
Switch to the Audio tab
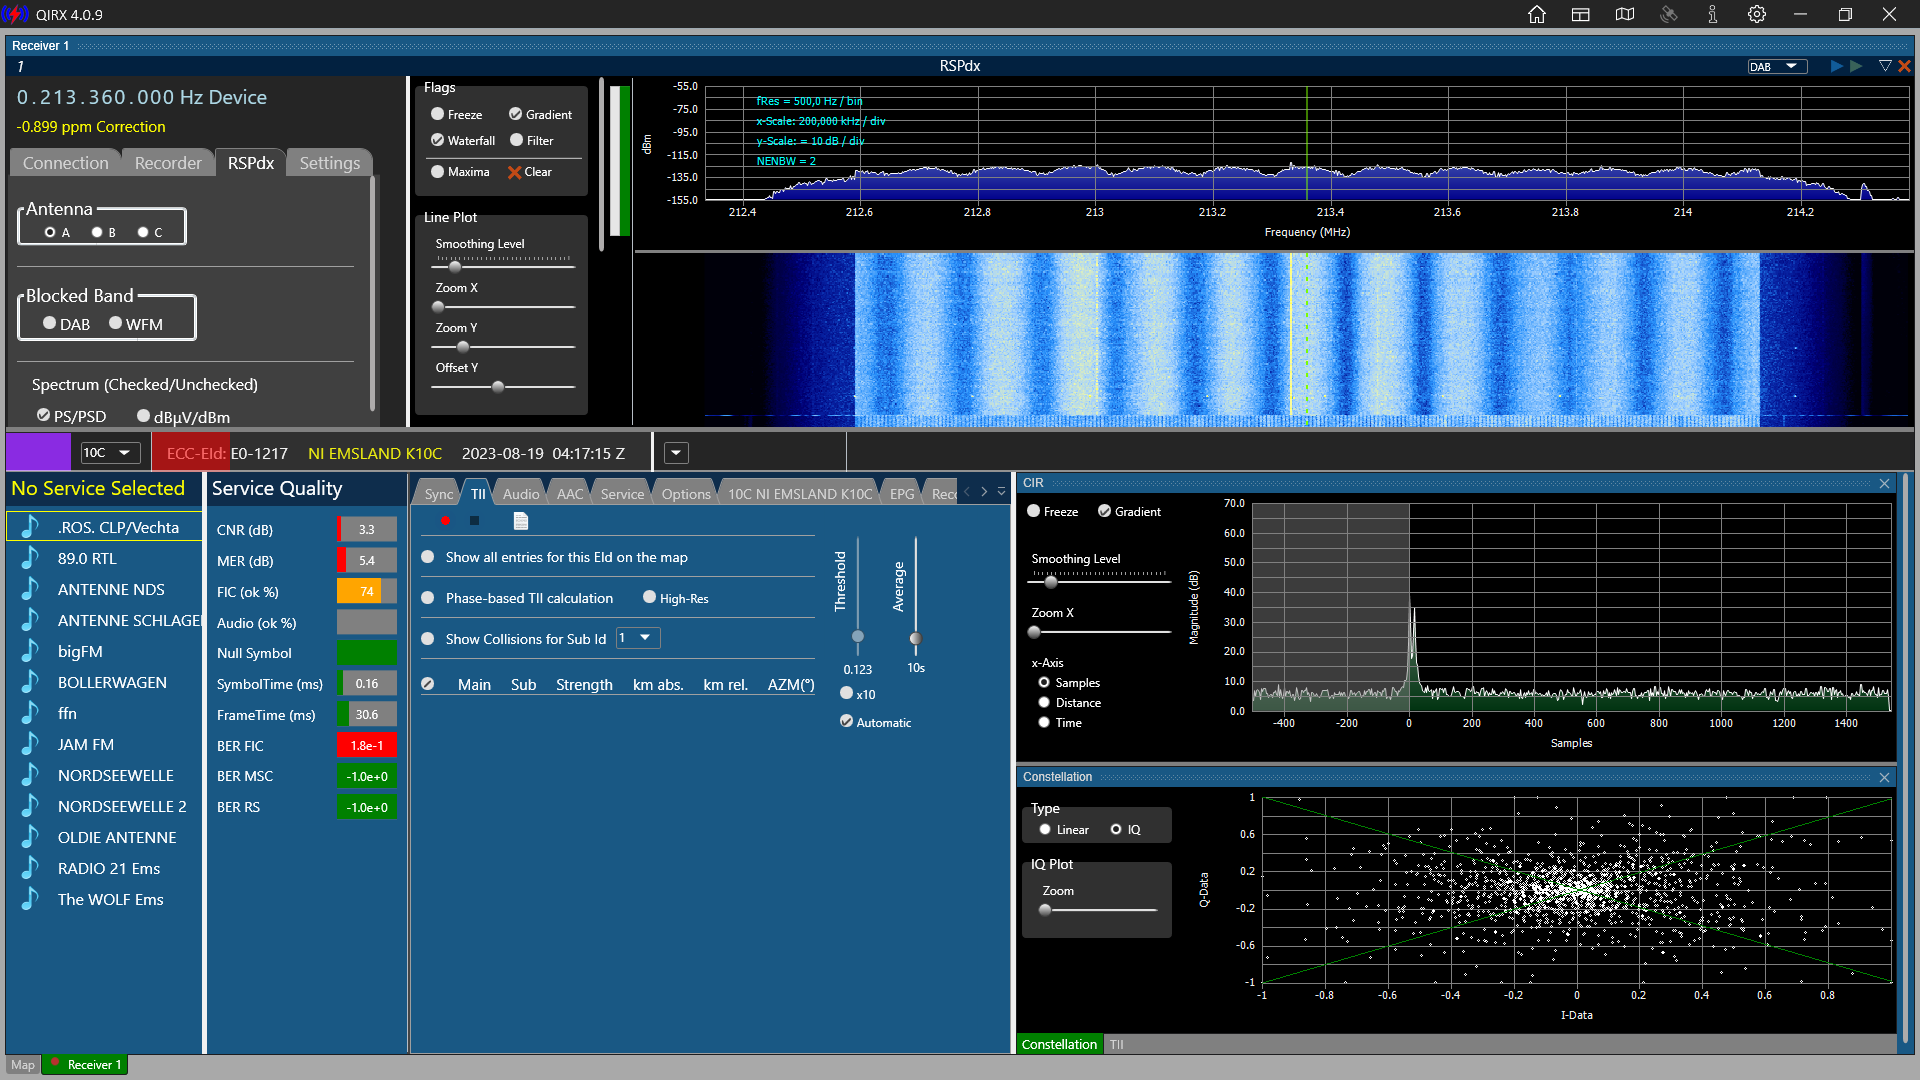pyautogui.click(x=520, y=494)
